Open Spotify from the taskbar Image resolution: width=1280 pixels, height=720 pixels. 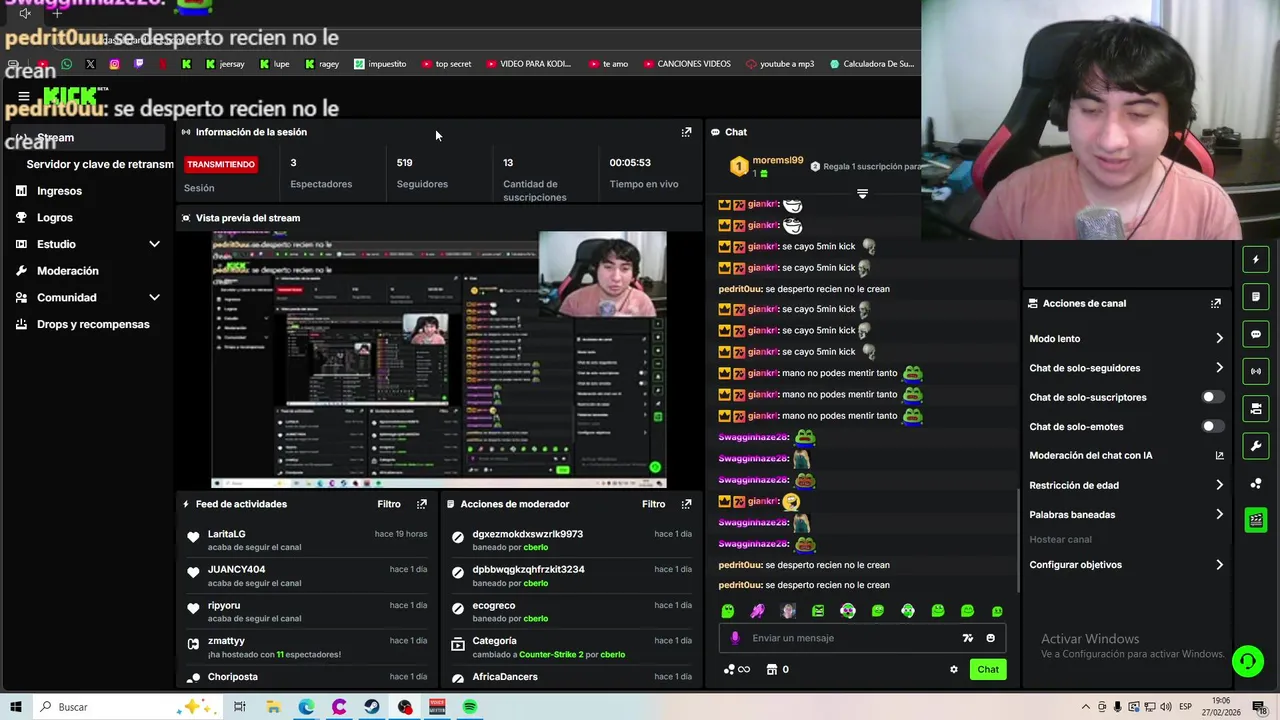click(x=470, y=707)
